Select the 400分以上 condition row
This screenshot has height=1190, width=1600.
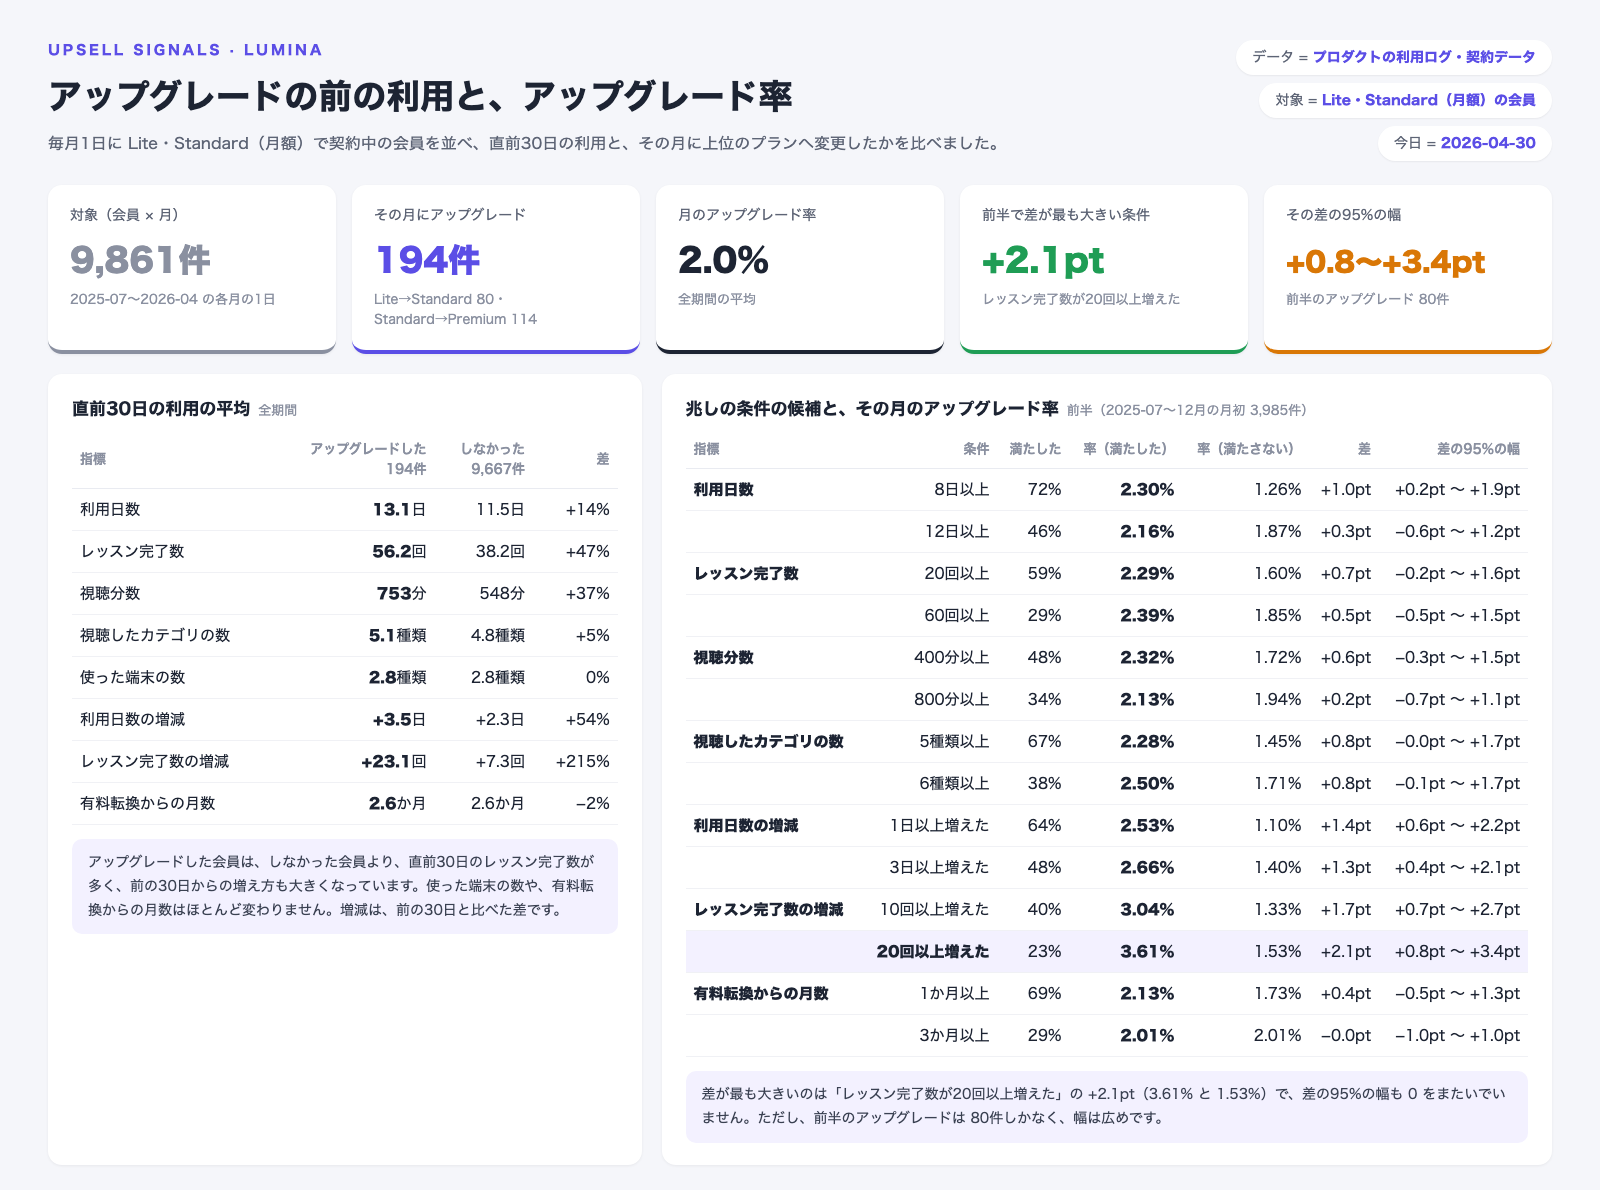[1107, 658]
